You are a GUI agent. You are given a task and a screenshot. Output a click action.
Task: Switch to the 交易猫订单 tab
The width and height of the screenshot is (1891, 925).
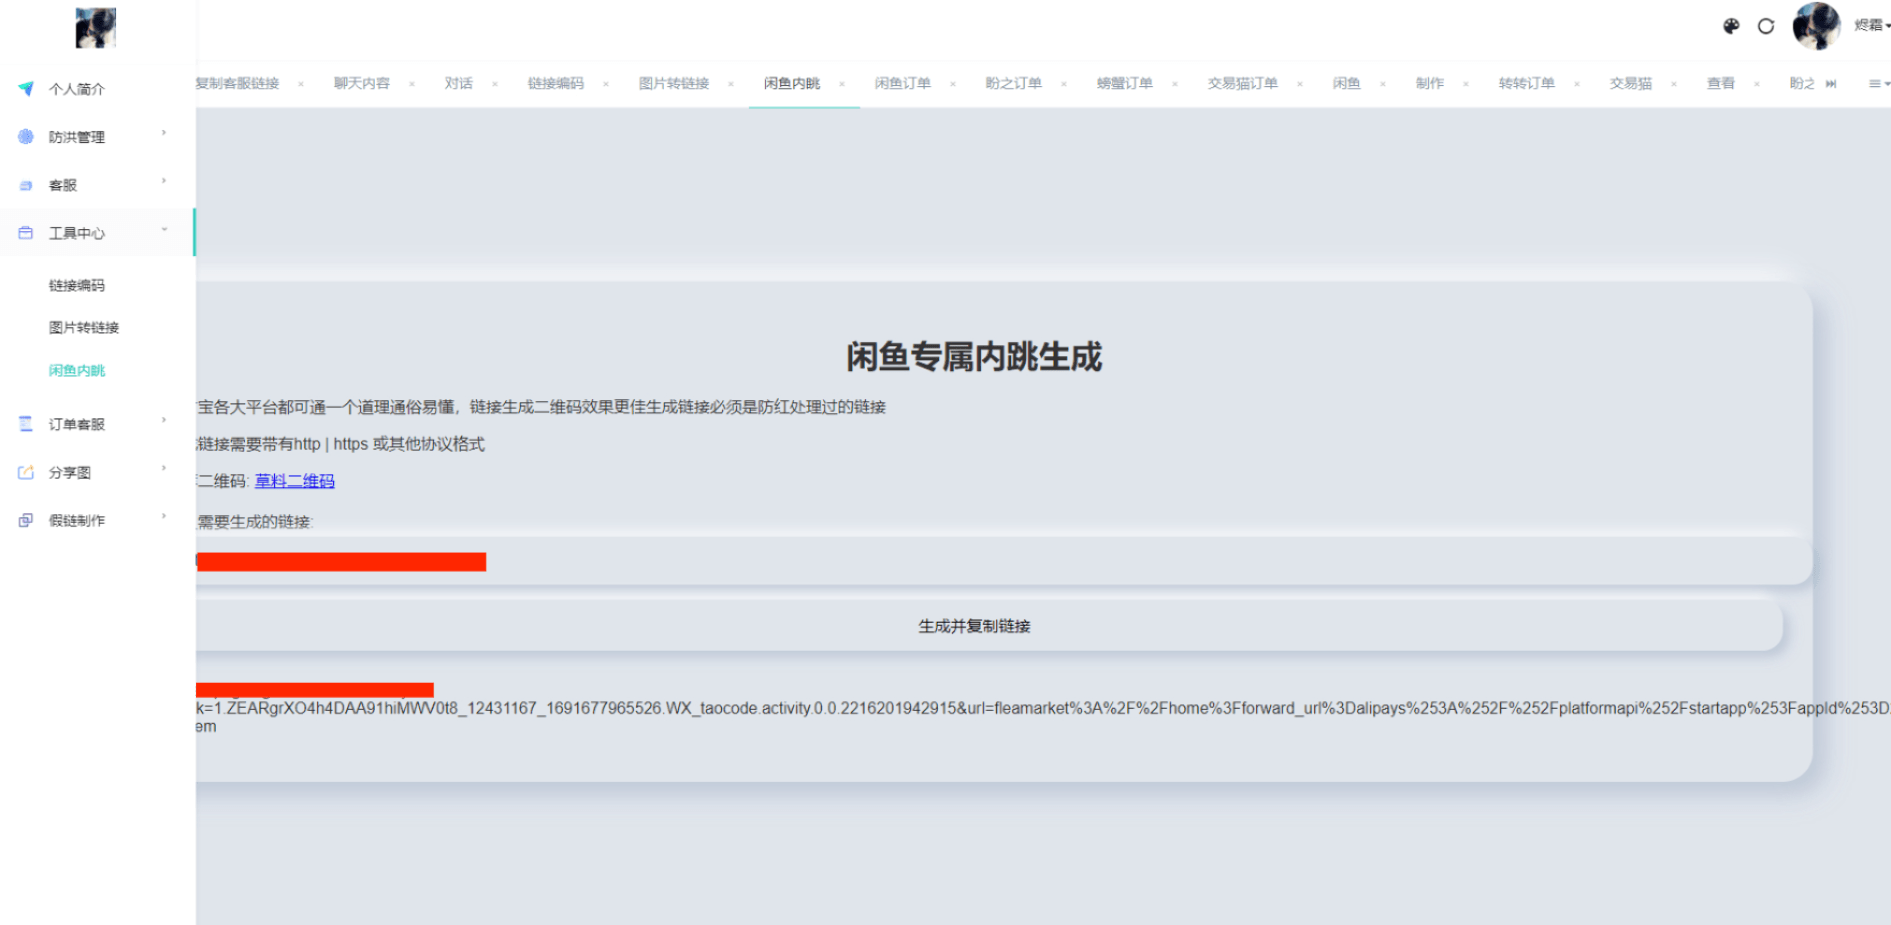(x=1242, y=84)
